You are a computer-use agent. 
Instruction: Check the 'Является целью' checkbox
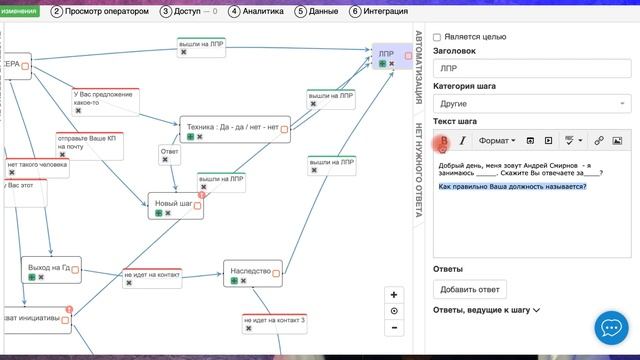pos(437,37)
